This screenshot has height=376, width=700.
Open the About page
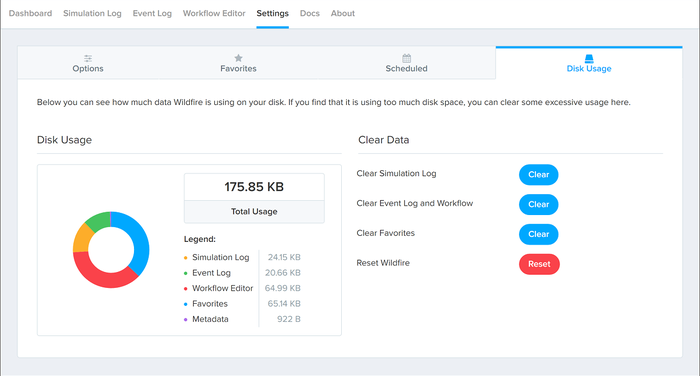coord(343,13)
